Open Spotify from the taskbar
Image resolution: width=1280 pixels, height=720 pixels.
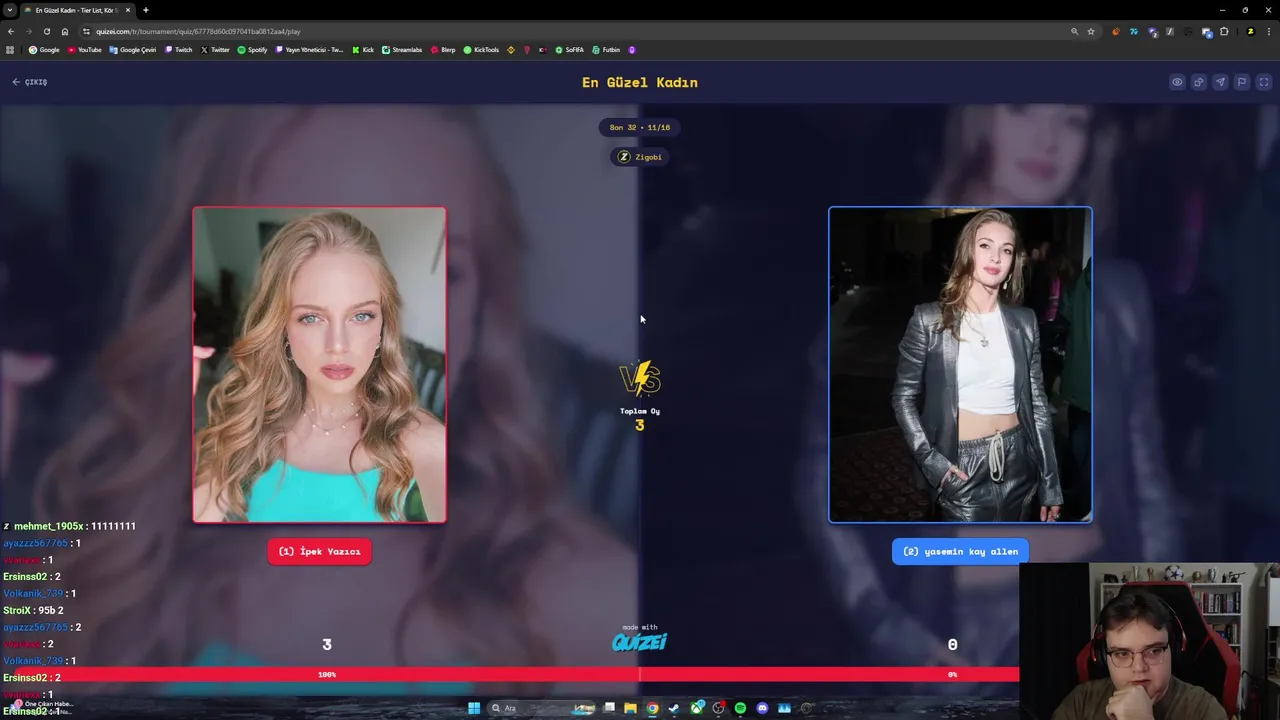coord(740,708)
